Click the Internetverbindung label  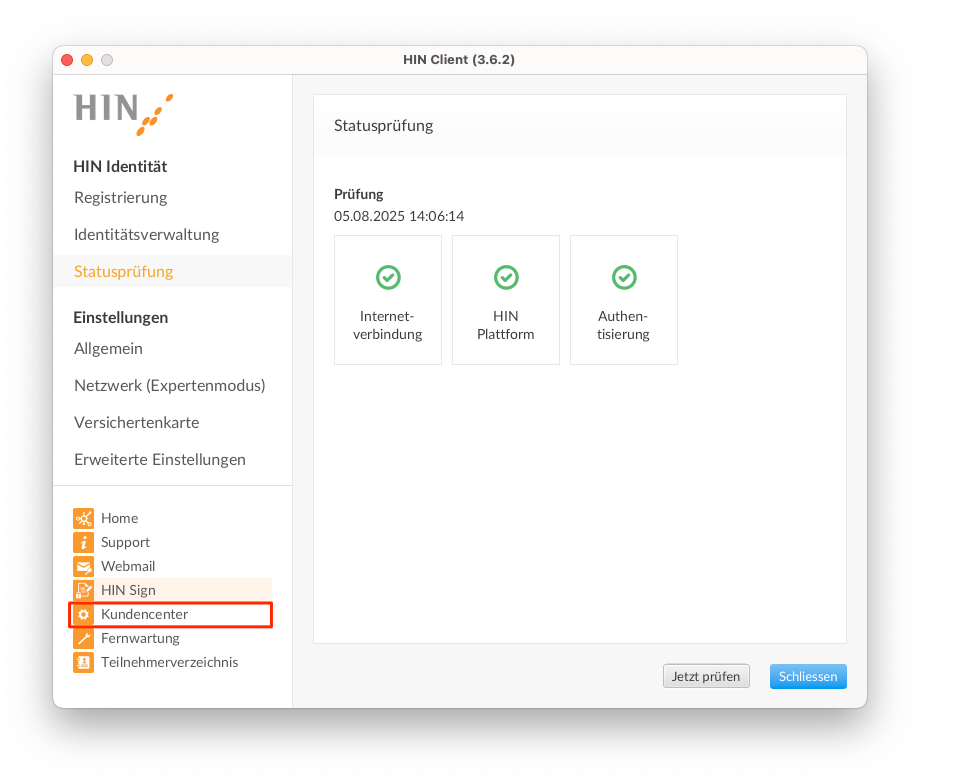[388, 325]
